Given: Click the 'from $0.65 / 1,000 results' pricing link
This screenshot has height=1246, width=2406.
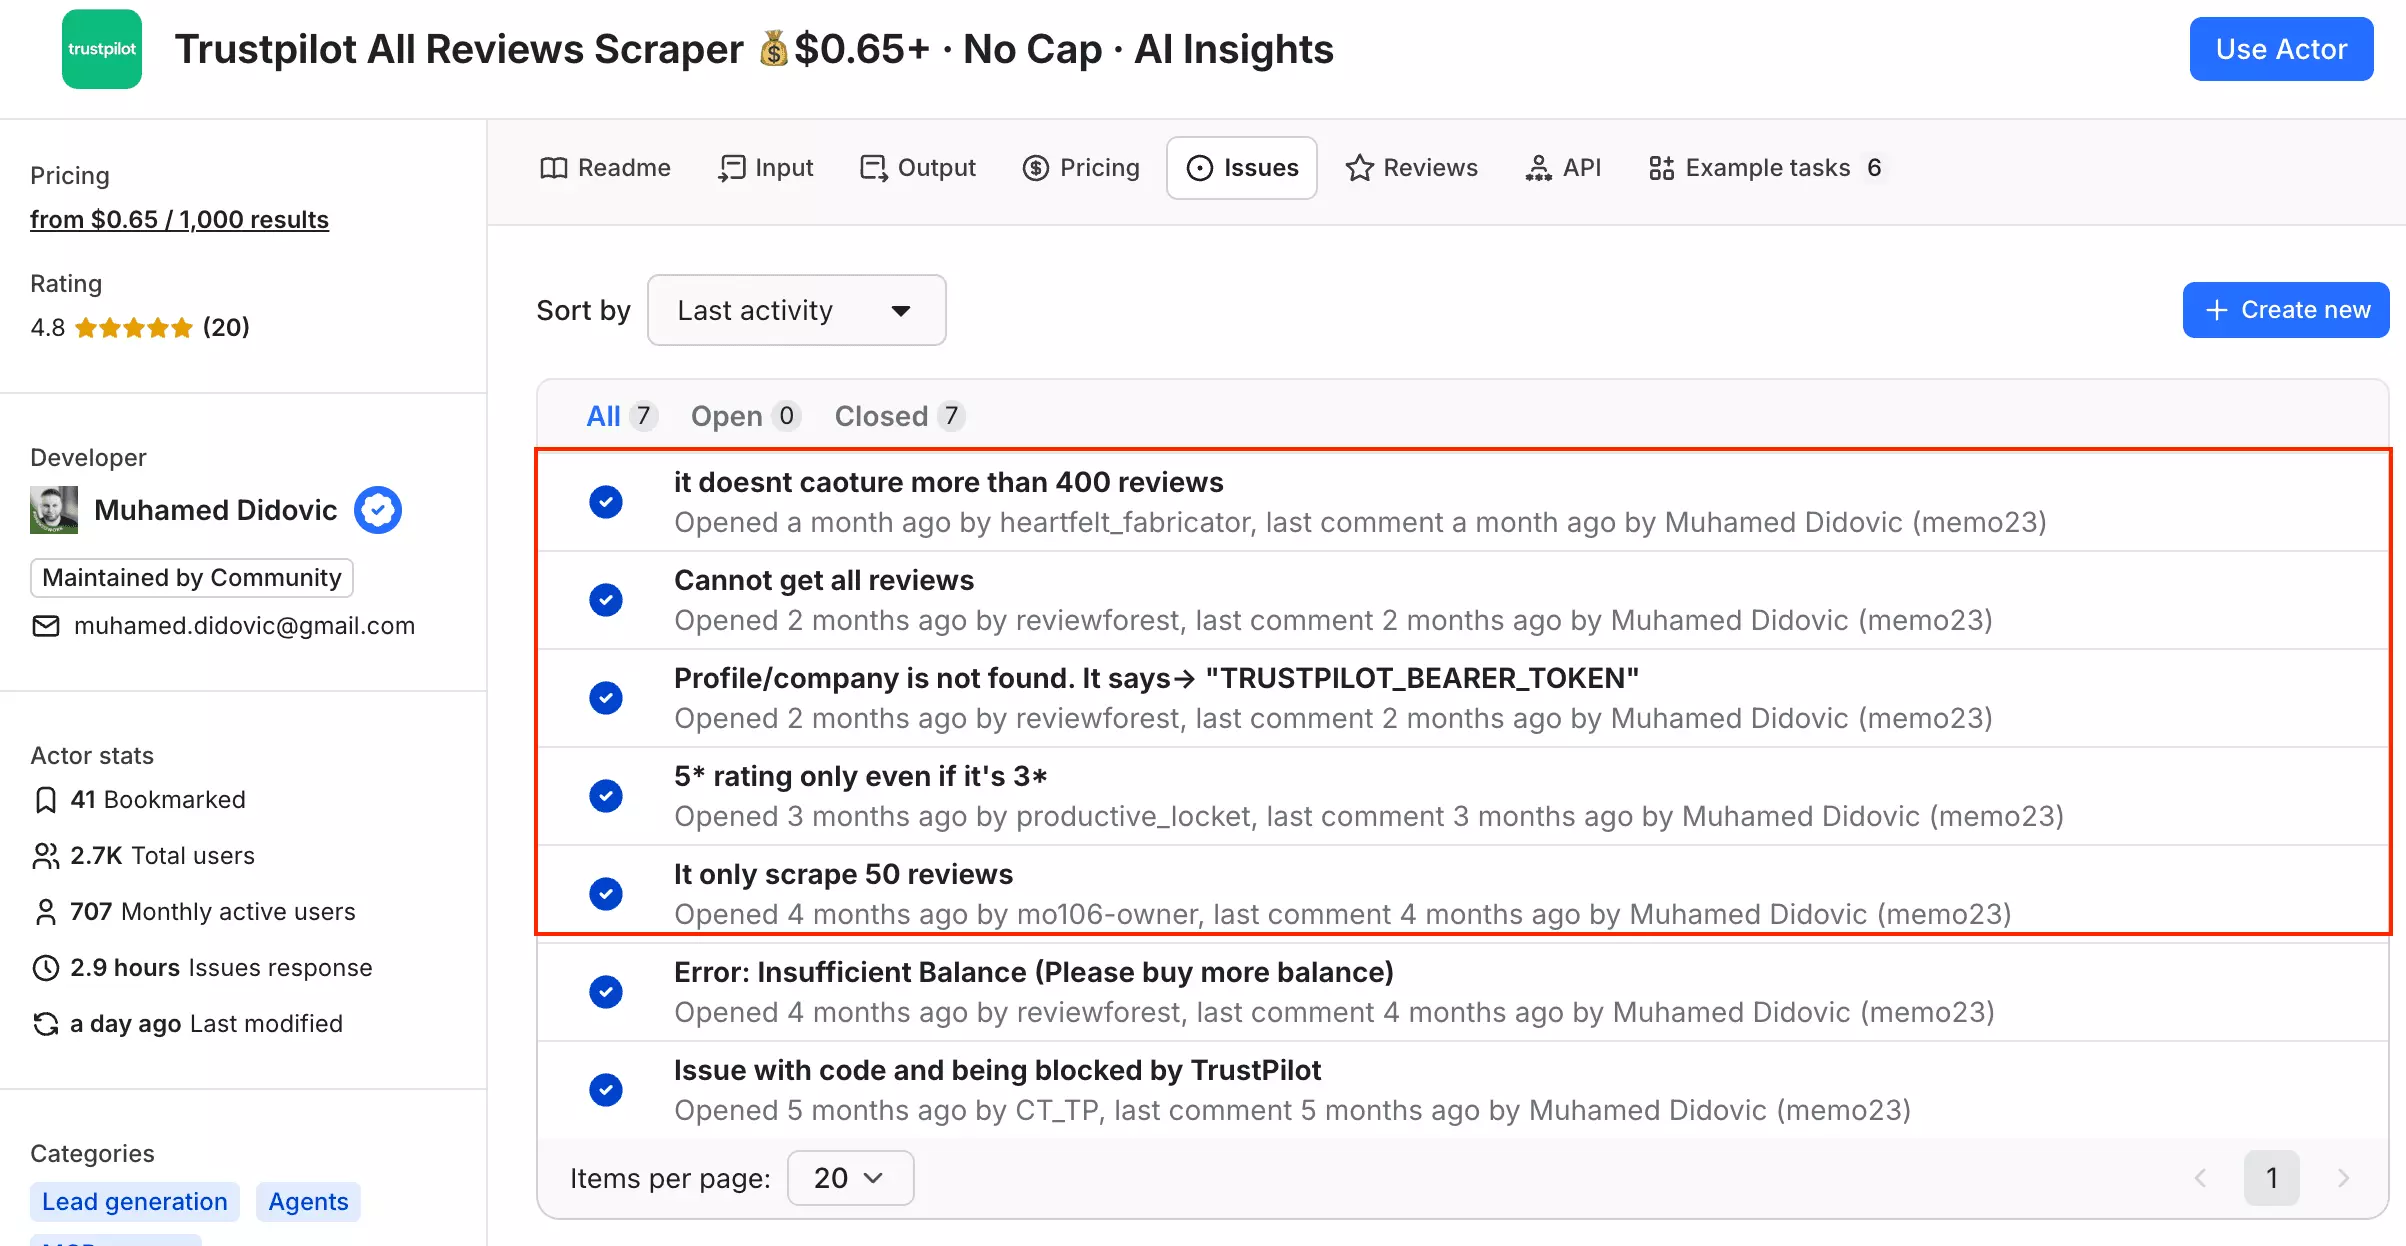Looking at the screenshot, I should [179, 219].
